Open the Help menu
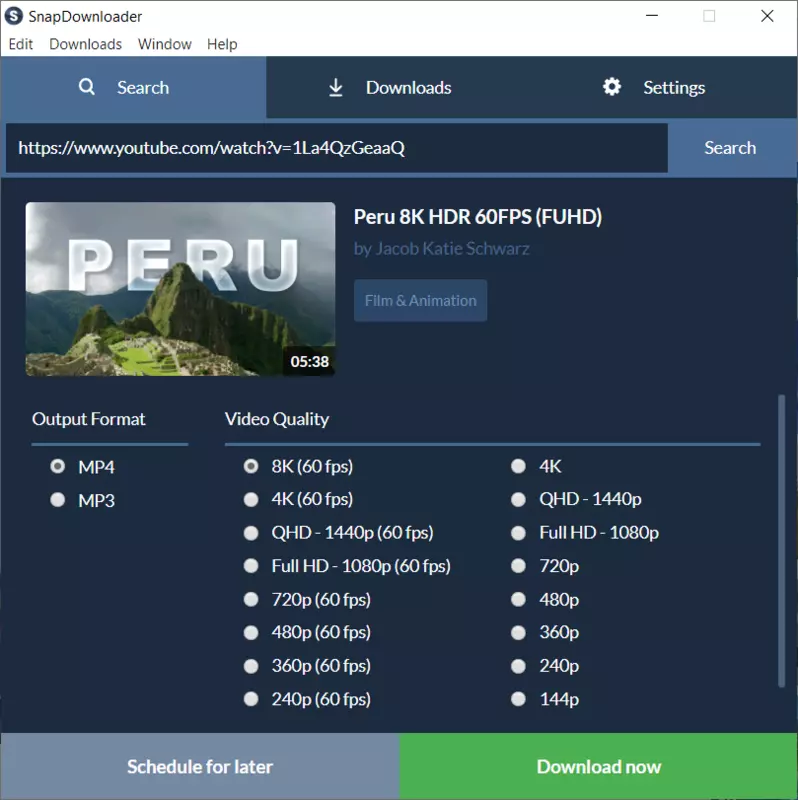This screenshot has height=800, width=798. (222, 44)
